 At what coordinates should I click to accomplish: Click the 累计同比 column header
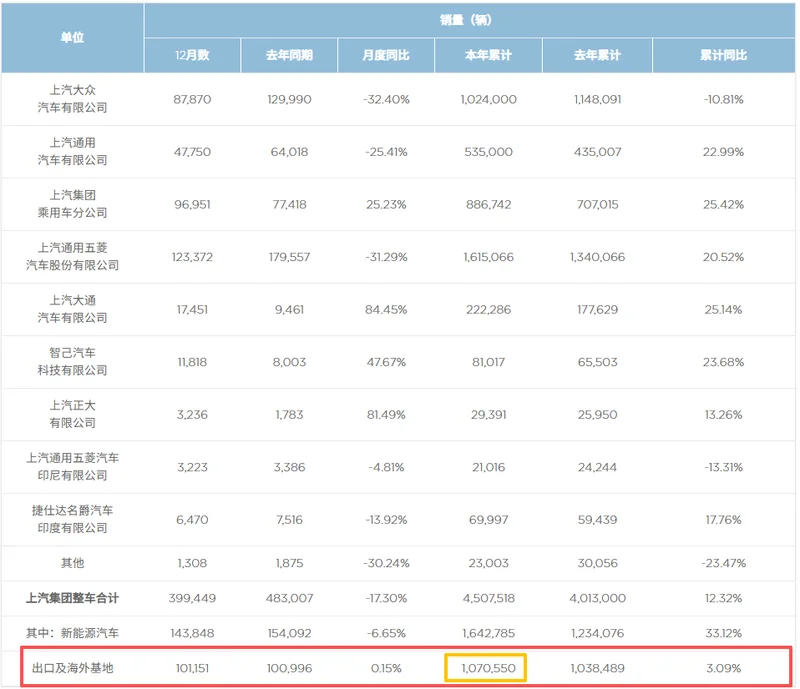[x=723, y=55]
